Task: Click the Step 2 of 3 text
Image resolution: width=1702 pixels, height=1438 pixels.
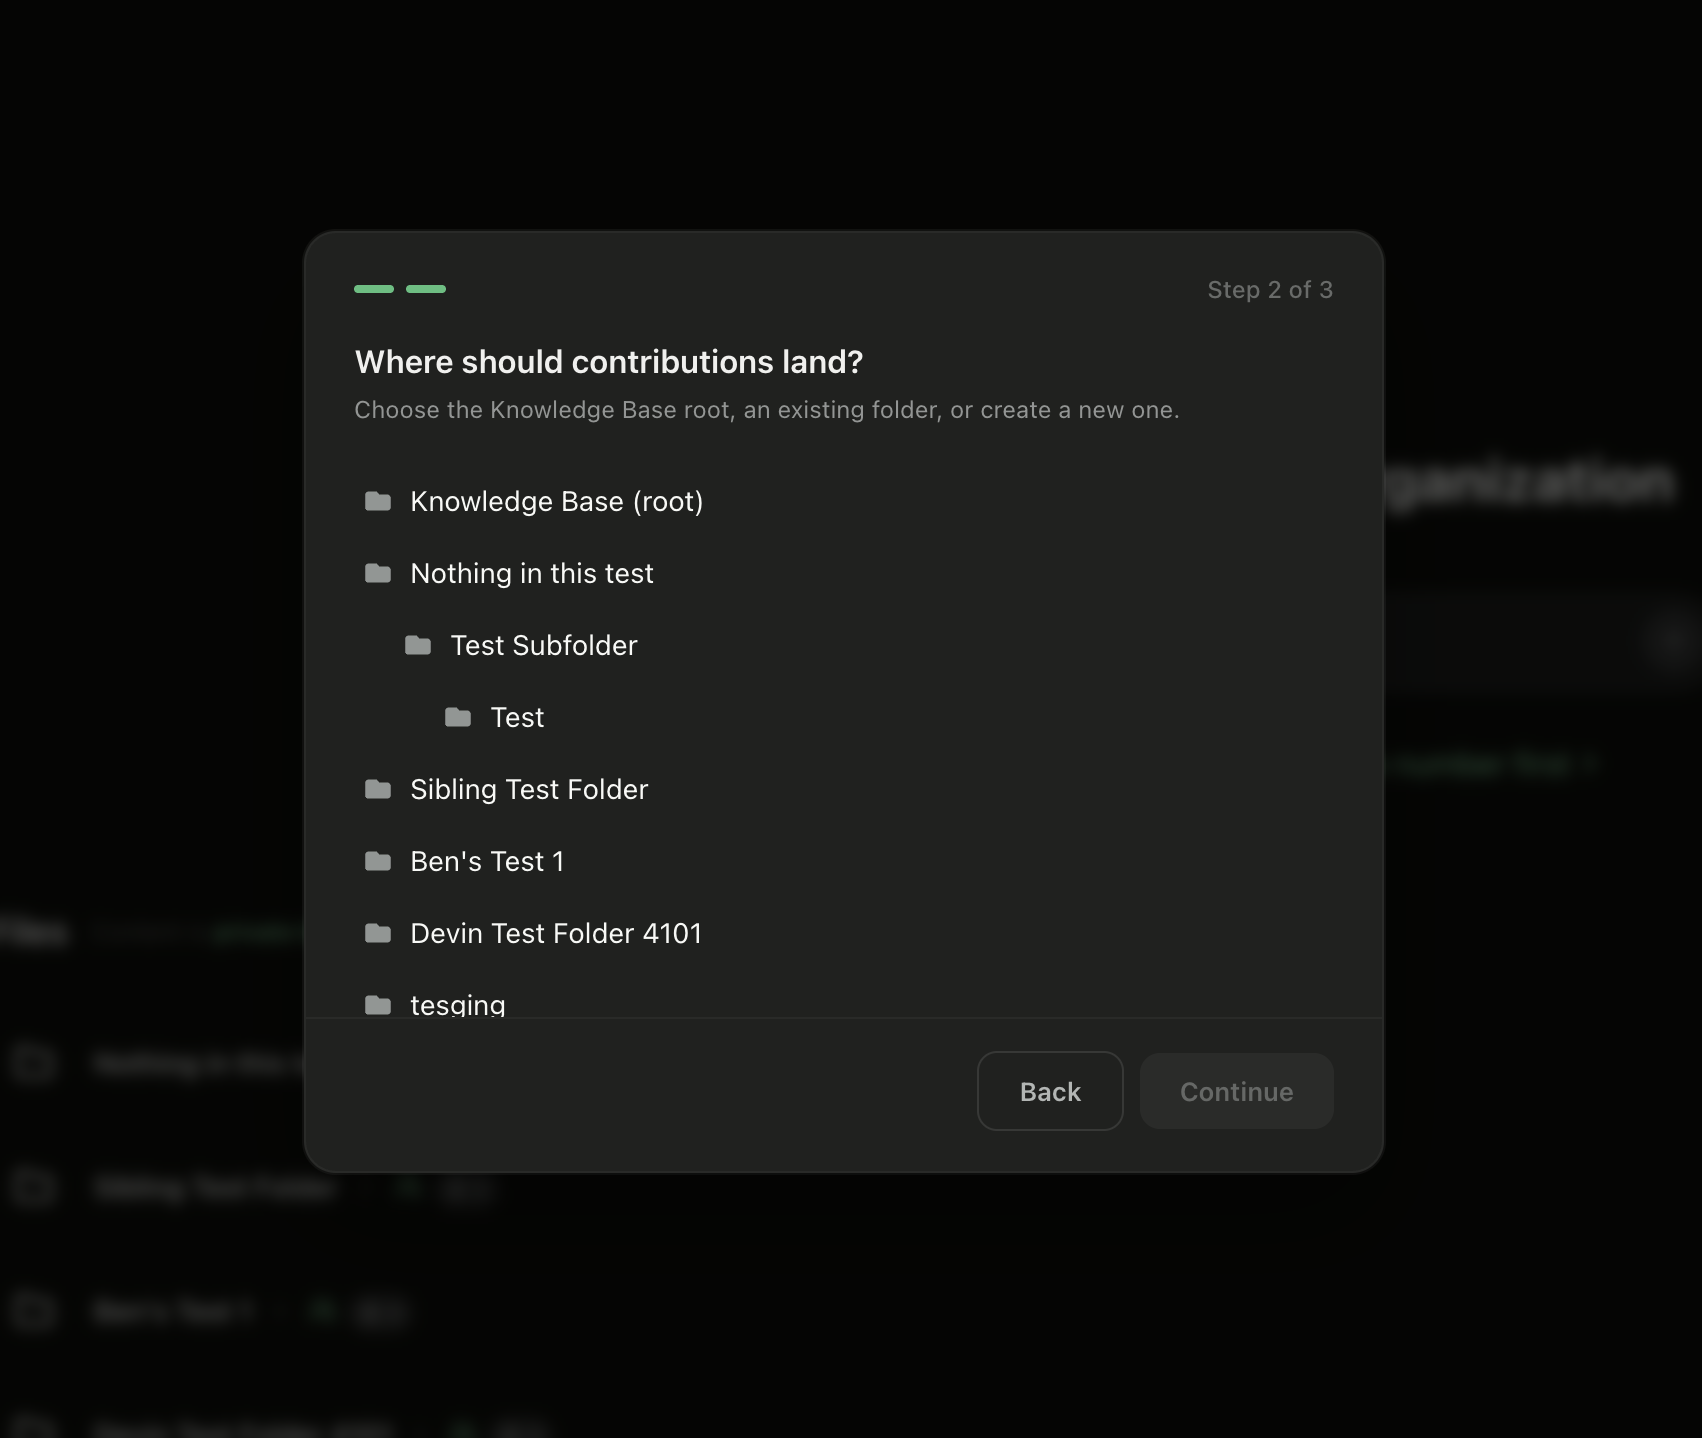Action: pyautogui.click(x=1270, y=290)
